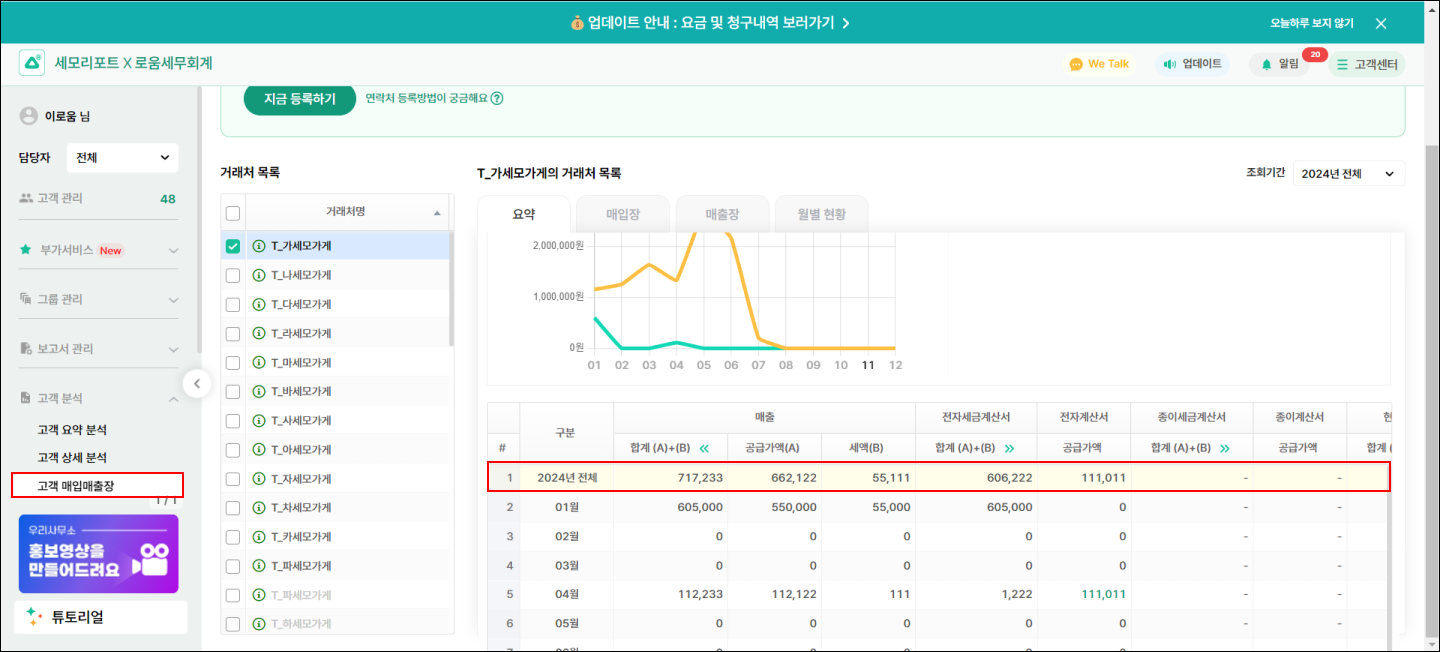Screen dimensions: 1440x652
Task: Toggle the select-all checkbox in 거래처 header
Action: (233, 213)
